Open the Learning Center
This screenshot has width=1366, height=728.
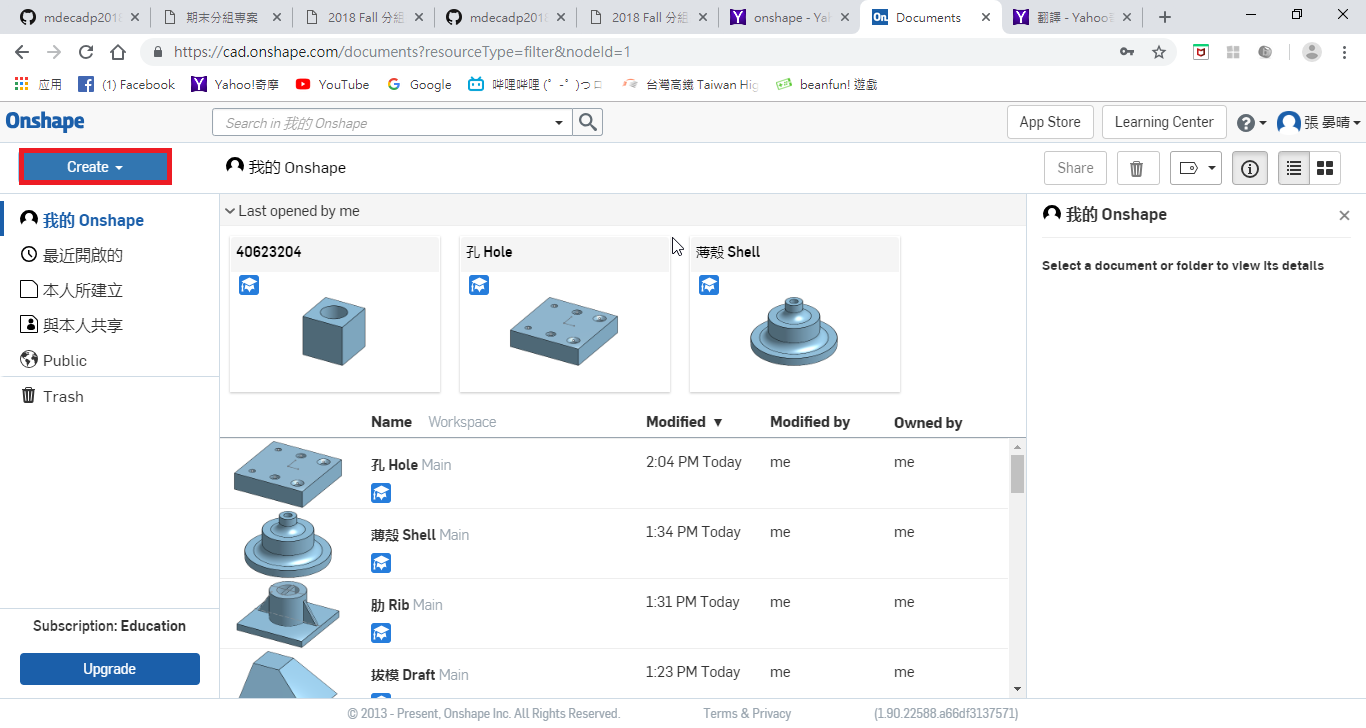1164,122
